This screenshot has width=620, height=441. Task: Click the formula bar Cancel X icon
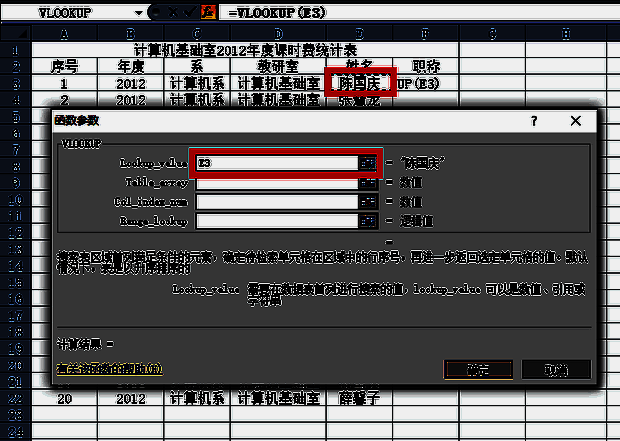tap(172, 14)
